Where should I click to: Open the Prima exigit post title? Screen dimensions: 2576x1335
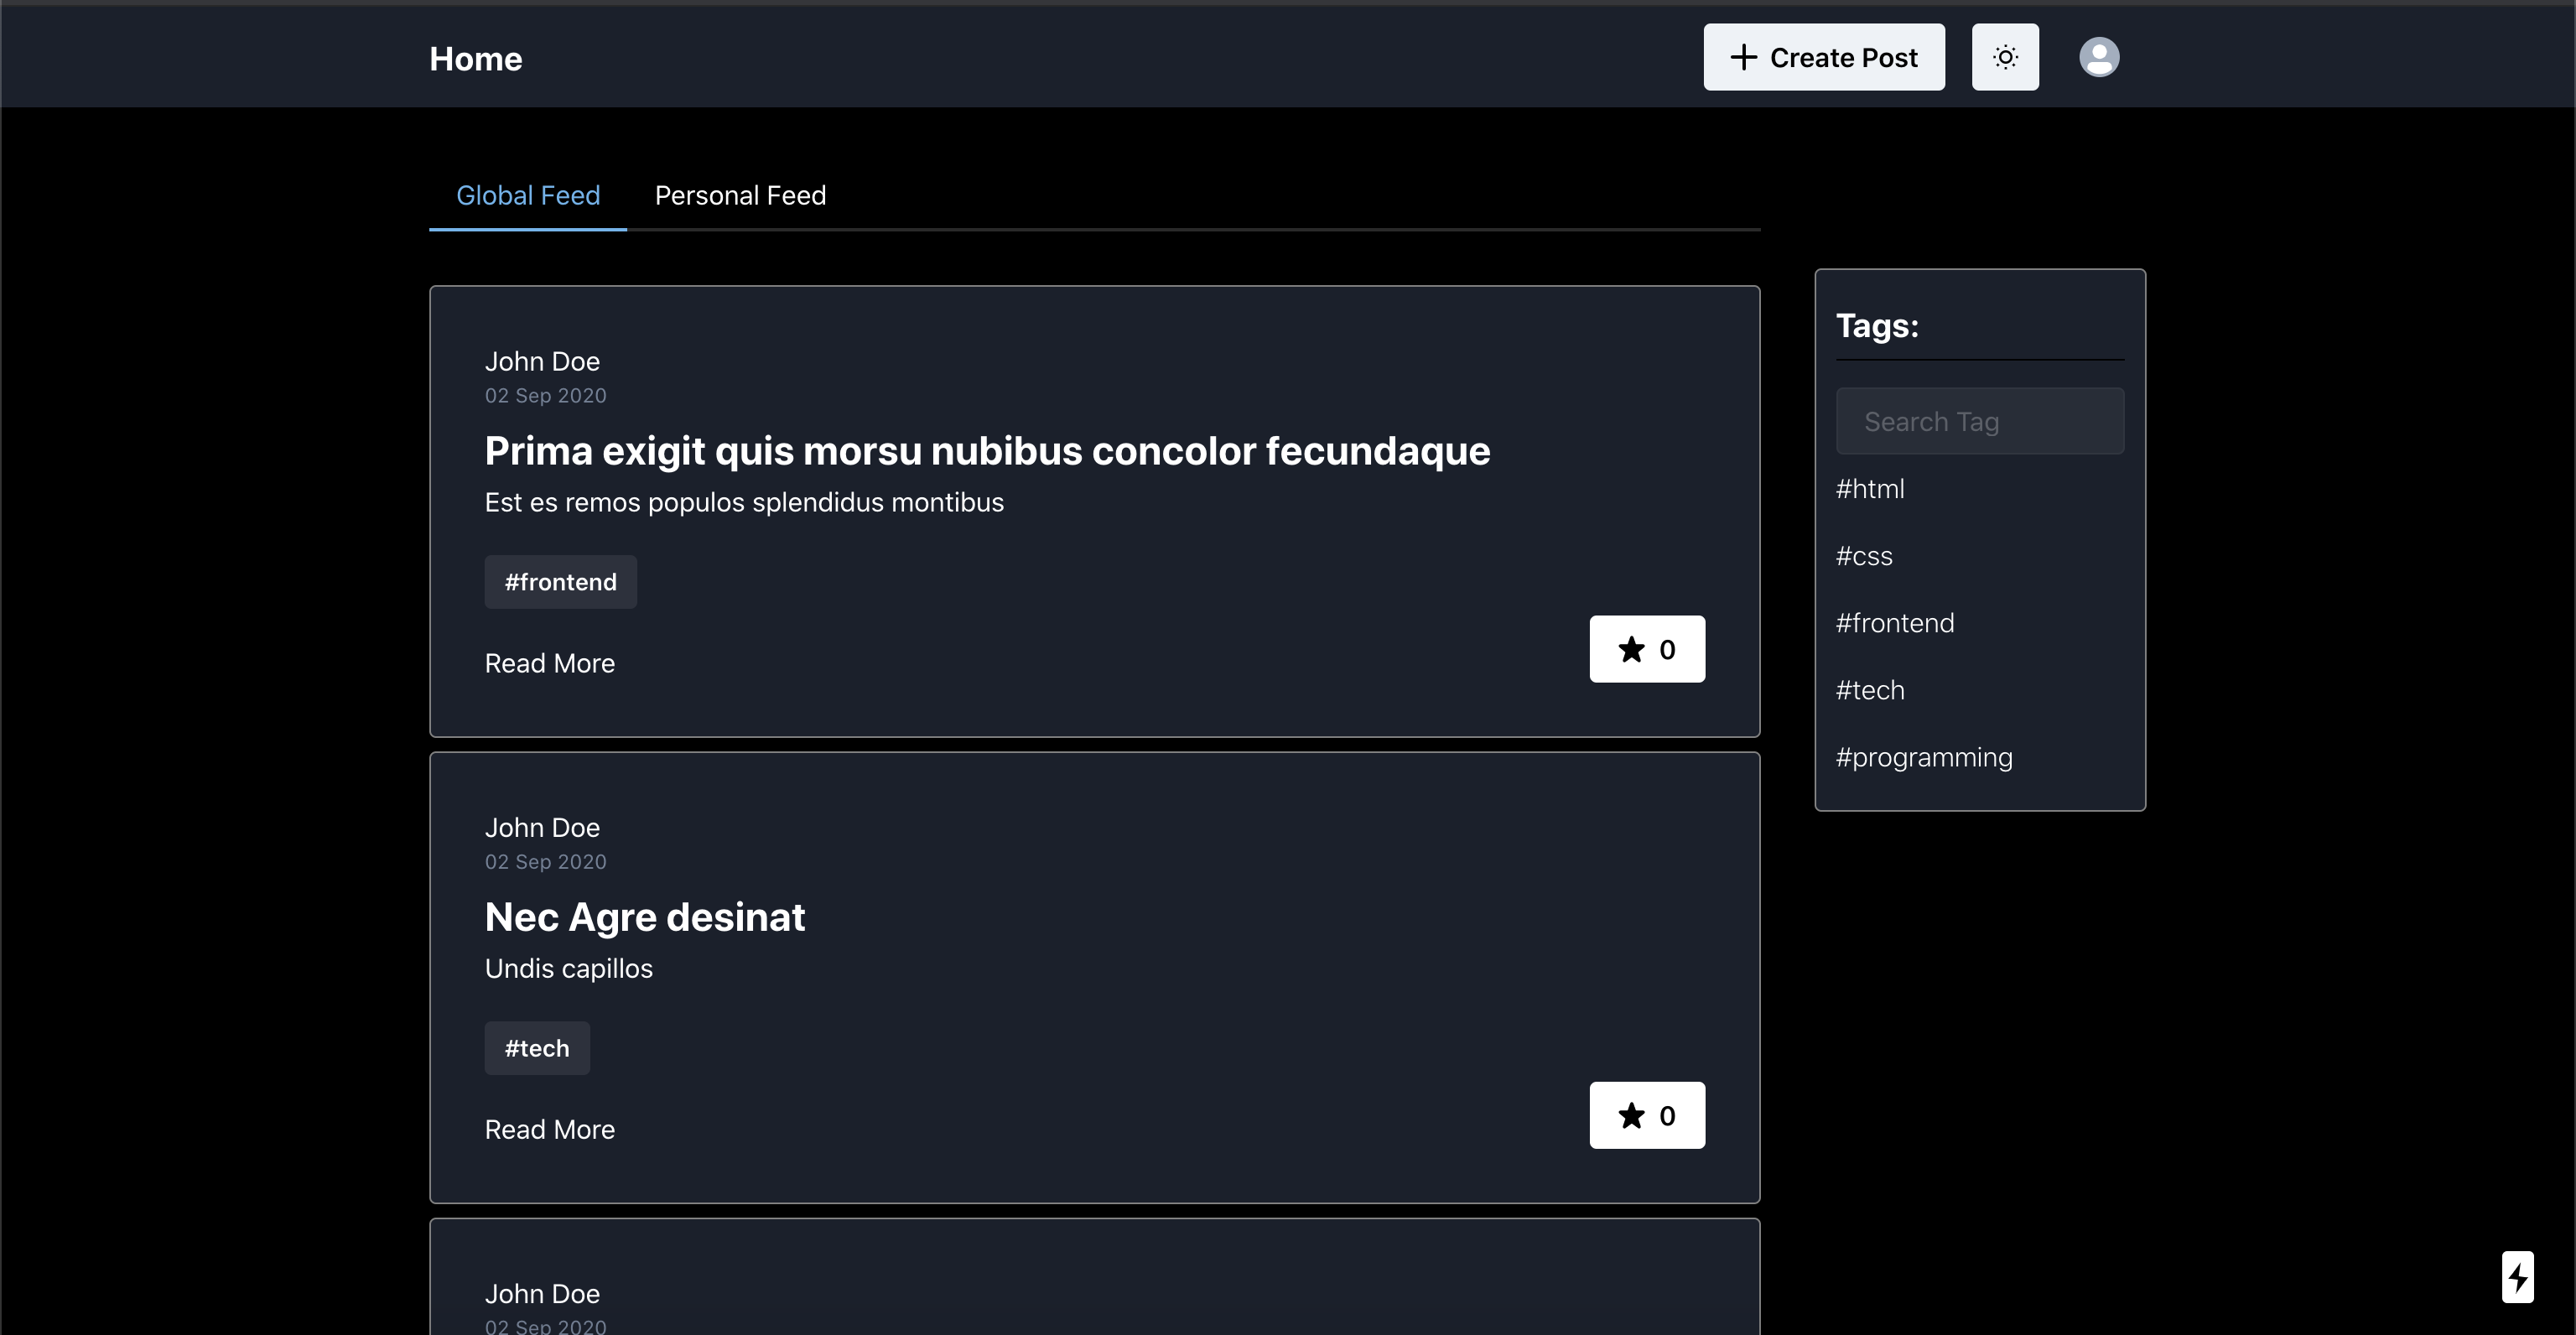(986, 451)
